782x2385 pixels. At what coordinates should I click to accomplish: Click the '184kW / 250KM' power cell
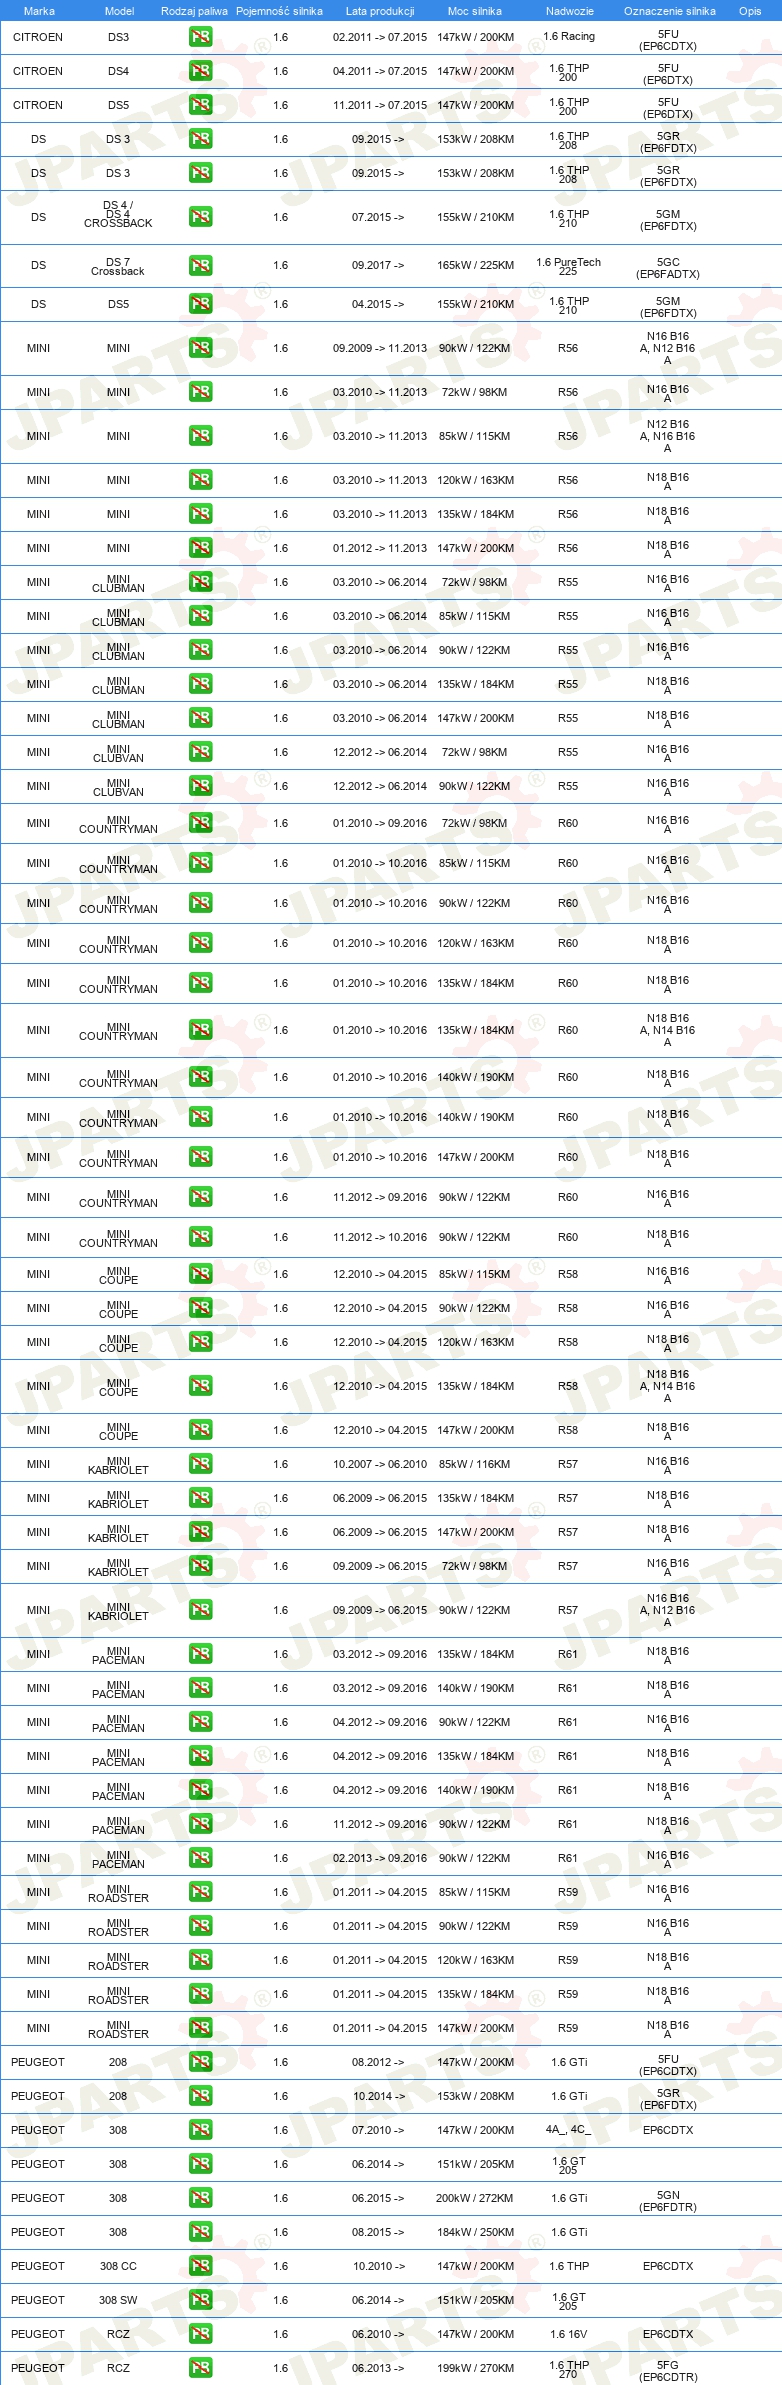coord(475,2232)
